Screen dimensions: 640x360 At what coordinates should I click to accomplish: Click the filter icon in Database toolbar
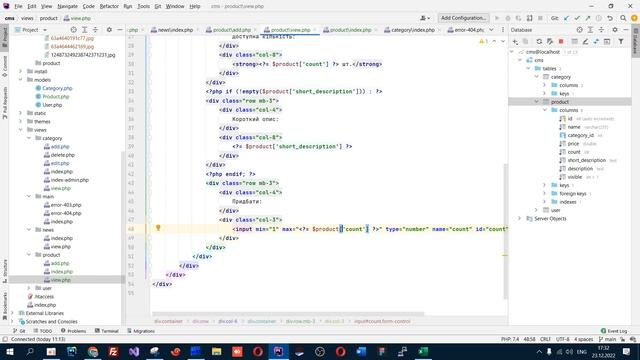click(x=621, y=42)
